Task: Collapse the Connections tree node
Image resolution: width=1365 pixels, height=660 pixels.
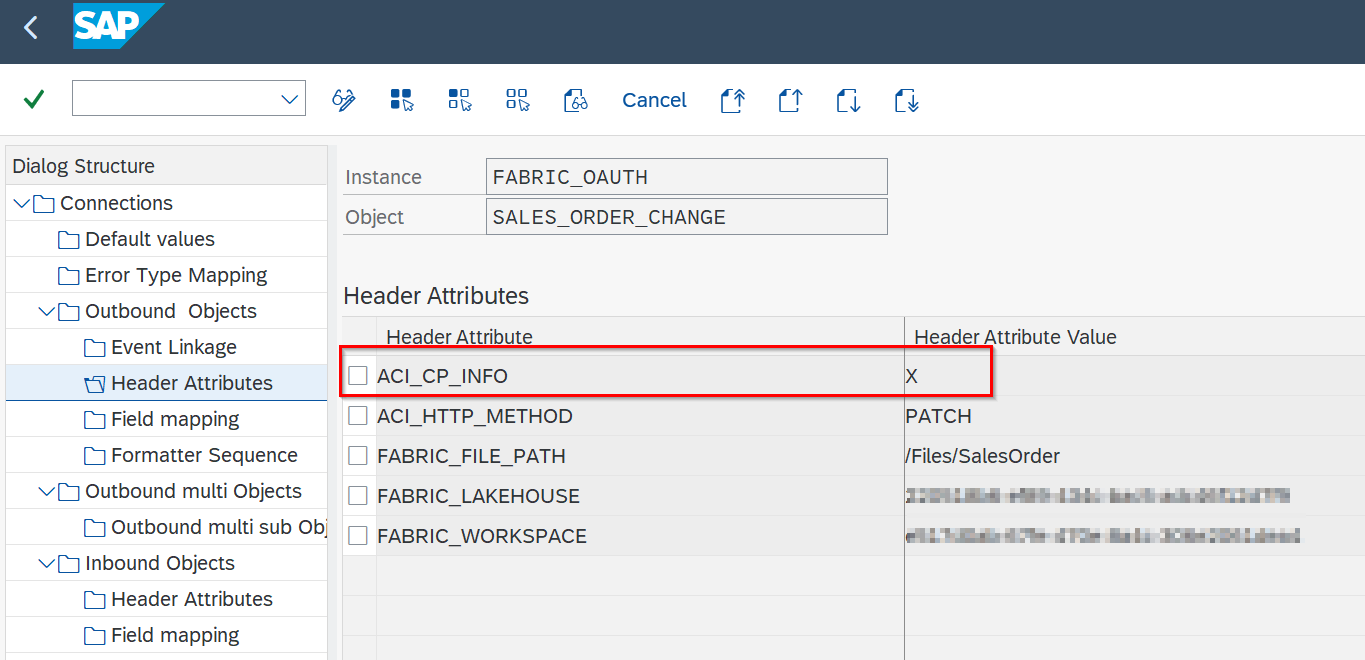Action: 21,203
